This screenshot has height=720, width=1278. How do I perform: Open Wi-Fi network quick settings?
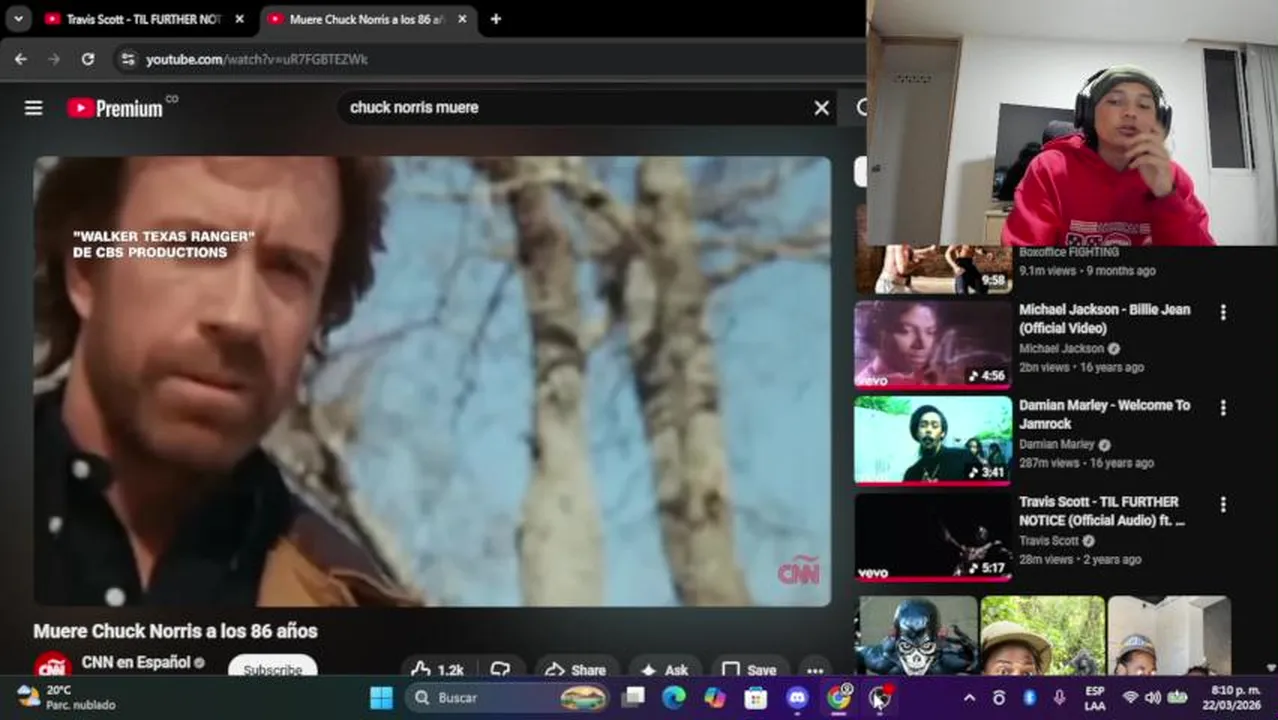tap(1130, 697)
